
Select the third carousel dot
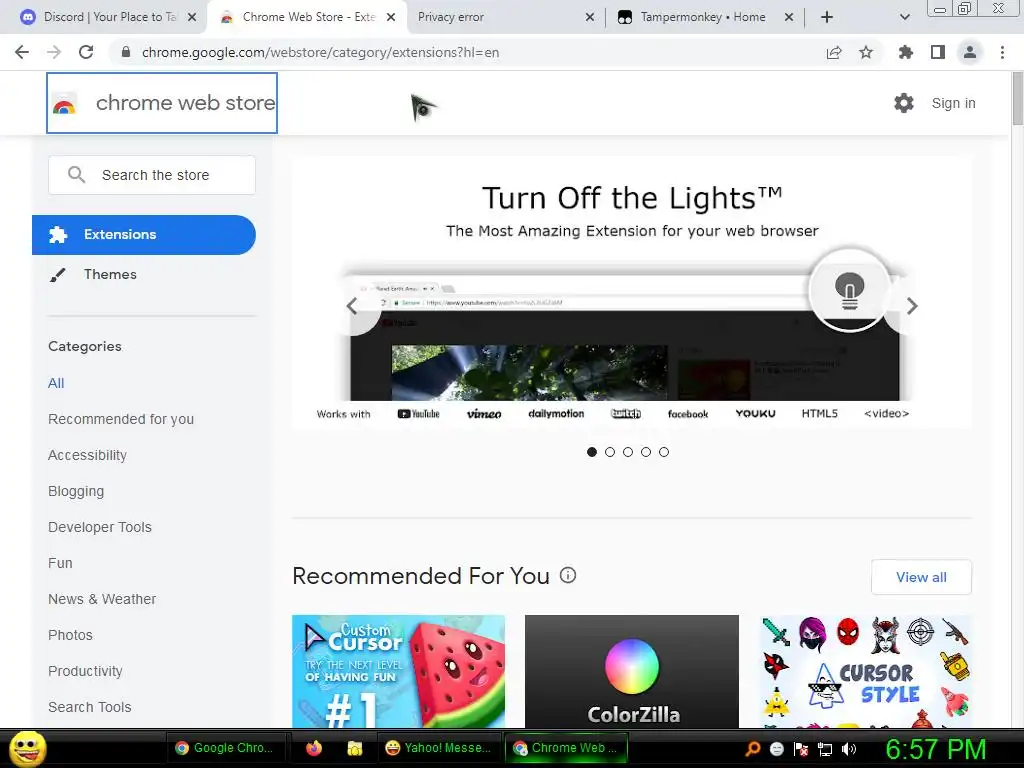click(628, 452)
